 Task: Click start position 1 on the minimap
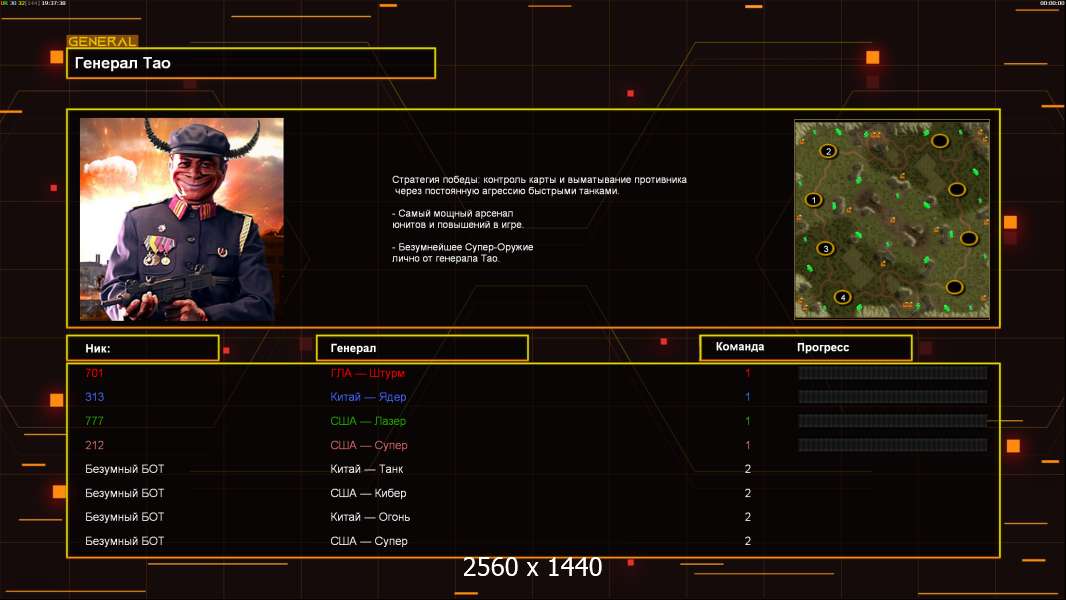[x=813, y=200]
